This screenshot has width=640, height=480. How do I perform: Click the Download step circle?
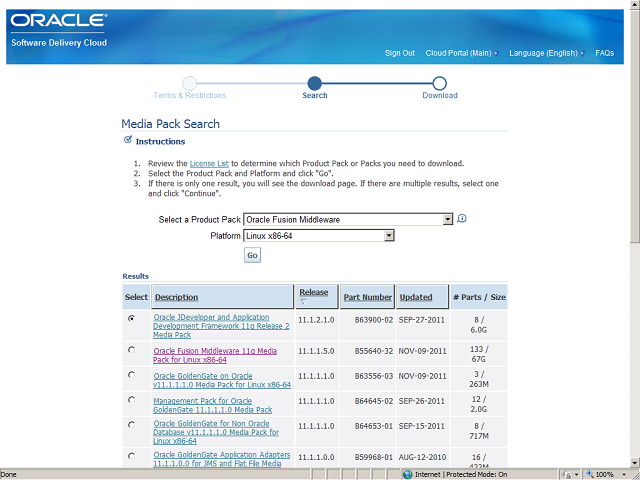point(439,83)
